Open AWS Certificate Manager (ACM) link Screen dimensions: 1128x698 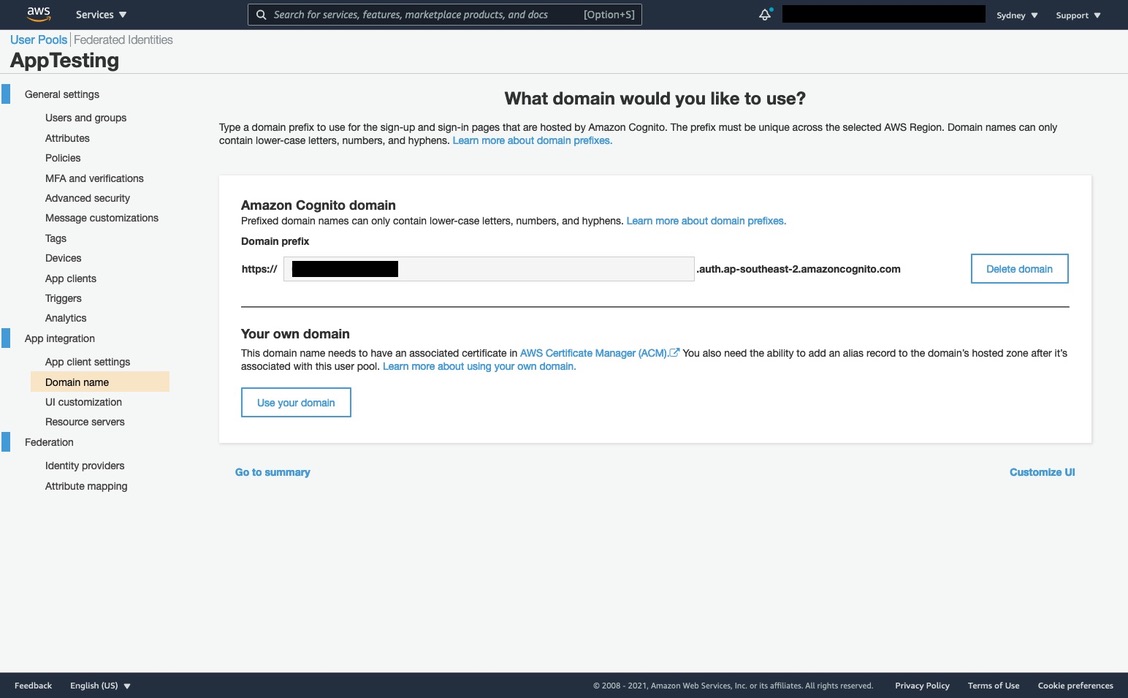click(593, 353)
